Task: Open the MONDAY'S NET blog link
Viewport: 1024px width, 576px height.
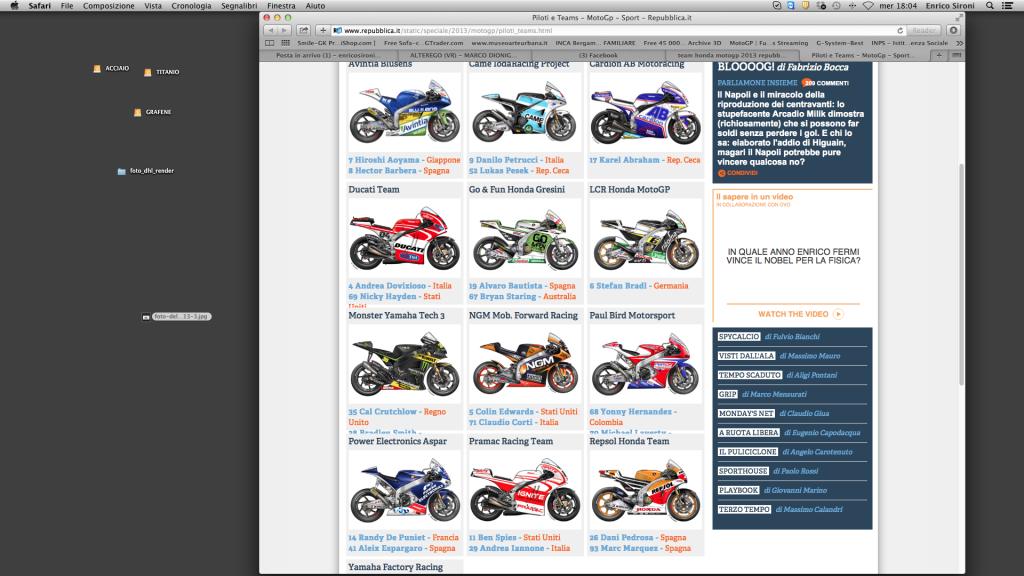Action: (x=746, y=413)
